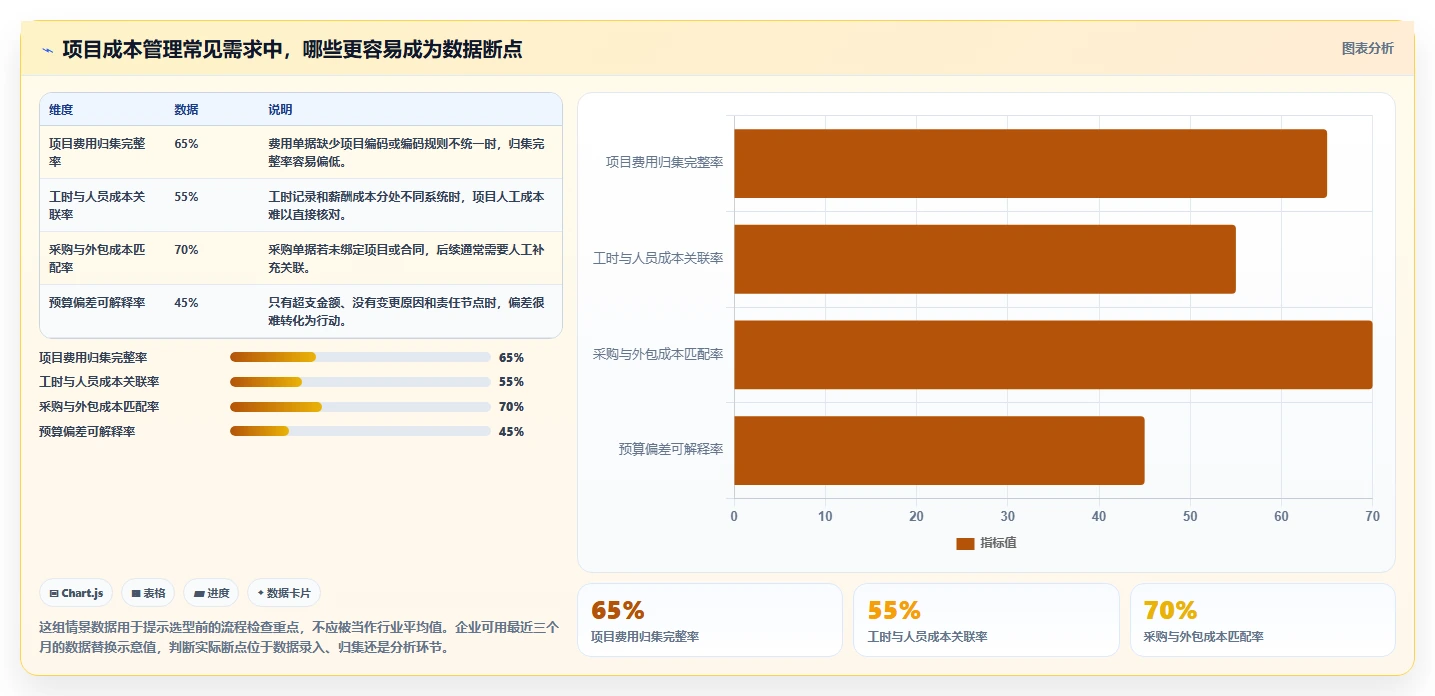Click the footnote paragraph starting 这组情景数据

coord(298,637)
